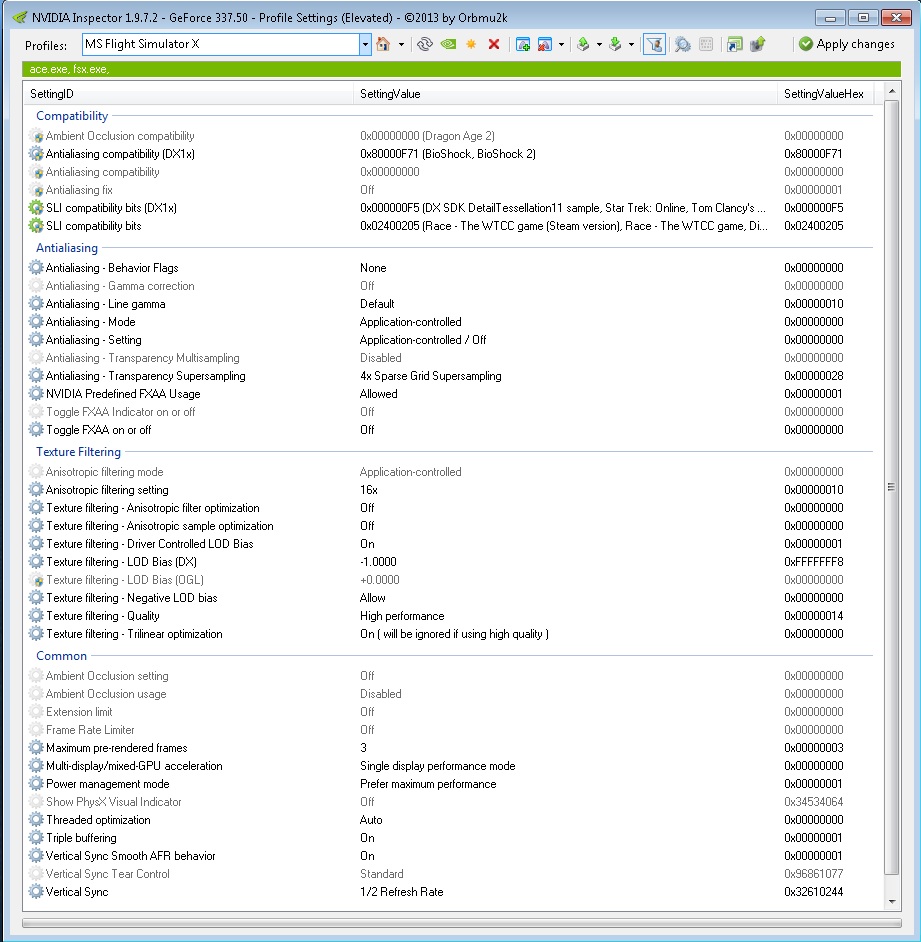Create a new profile with the sun icon
This screenshot has width=921, height=942.
(x=471, y=44)
